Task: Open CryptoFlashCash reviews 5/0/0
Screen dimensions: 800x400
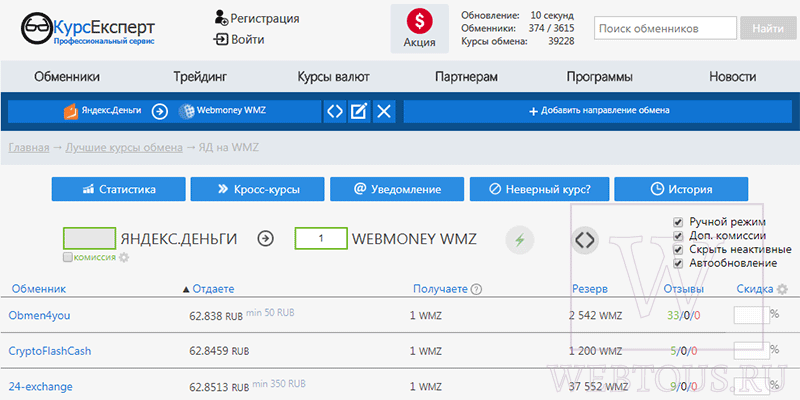Action: pos(683,351)
